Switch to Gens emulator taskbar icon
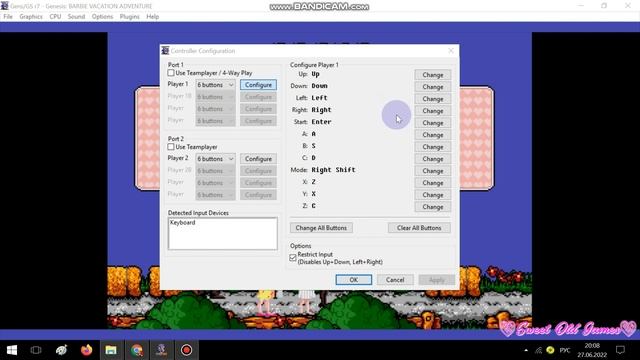640x360 pixels. (x=162, y=350)
